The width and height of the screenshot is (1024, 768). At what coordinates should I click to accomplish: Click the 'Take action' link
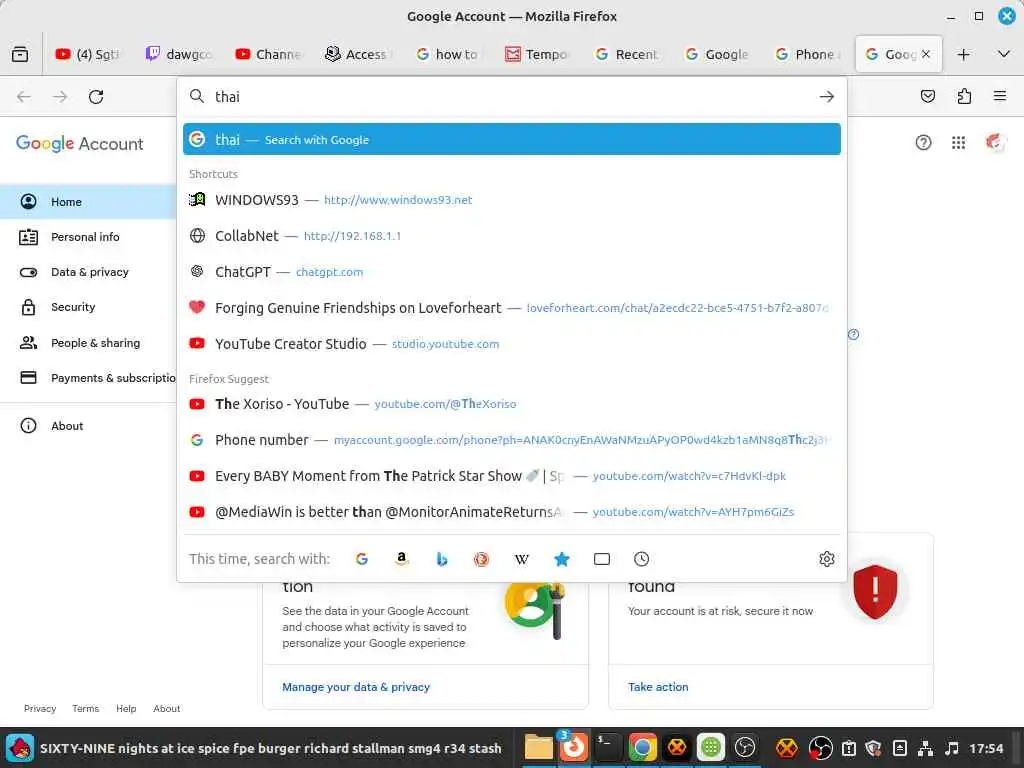point(658,687)
